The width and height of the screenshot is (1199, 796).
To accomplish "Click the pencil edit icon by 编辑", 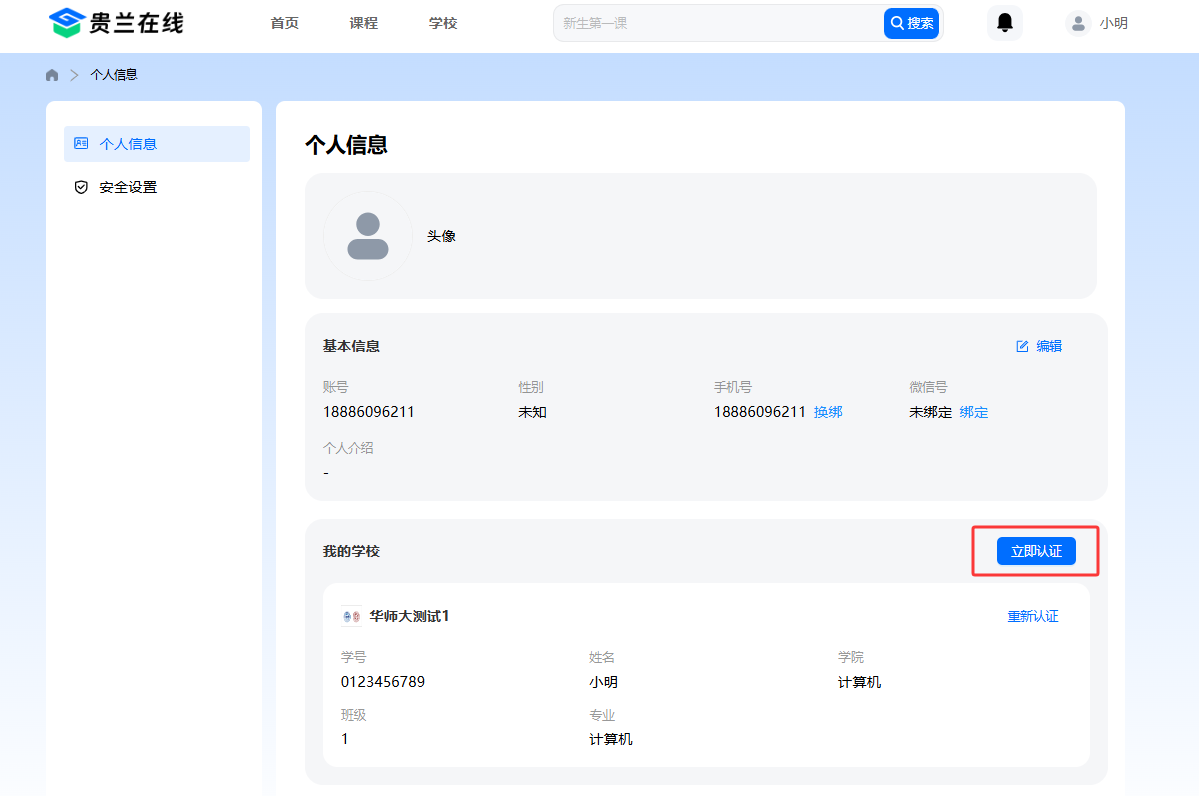I will (1022, 346).
